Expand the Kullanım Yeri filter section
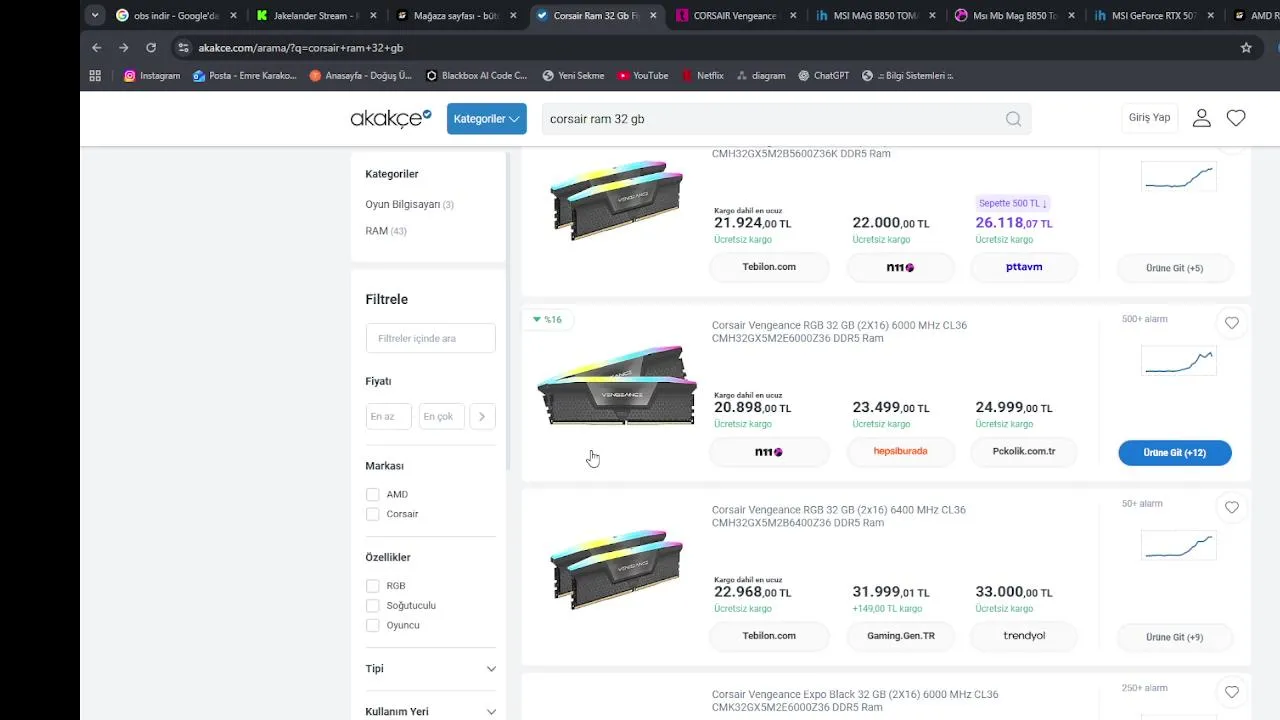Viewport: 1280px width, 720px height. 430,711
